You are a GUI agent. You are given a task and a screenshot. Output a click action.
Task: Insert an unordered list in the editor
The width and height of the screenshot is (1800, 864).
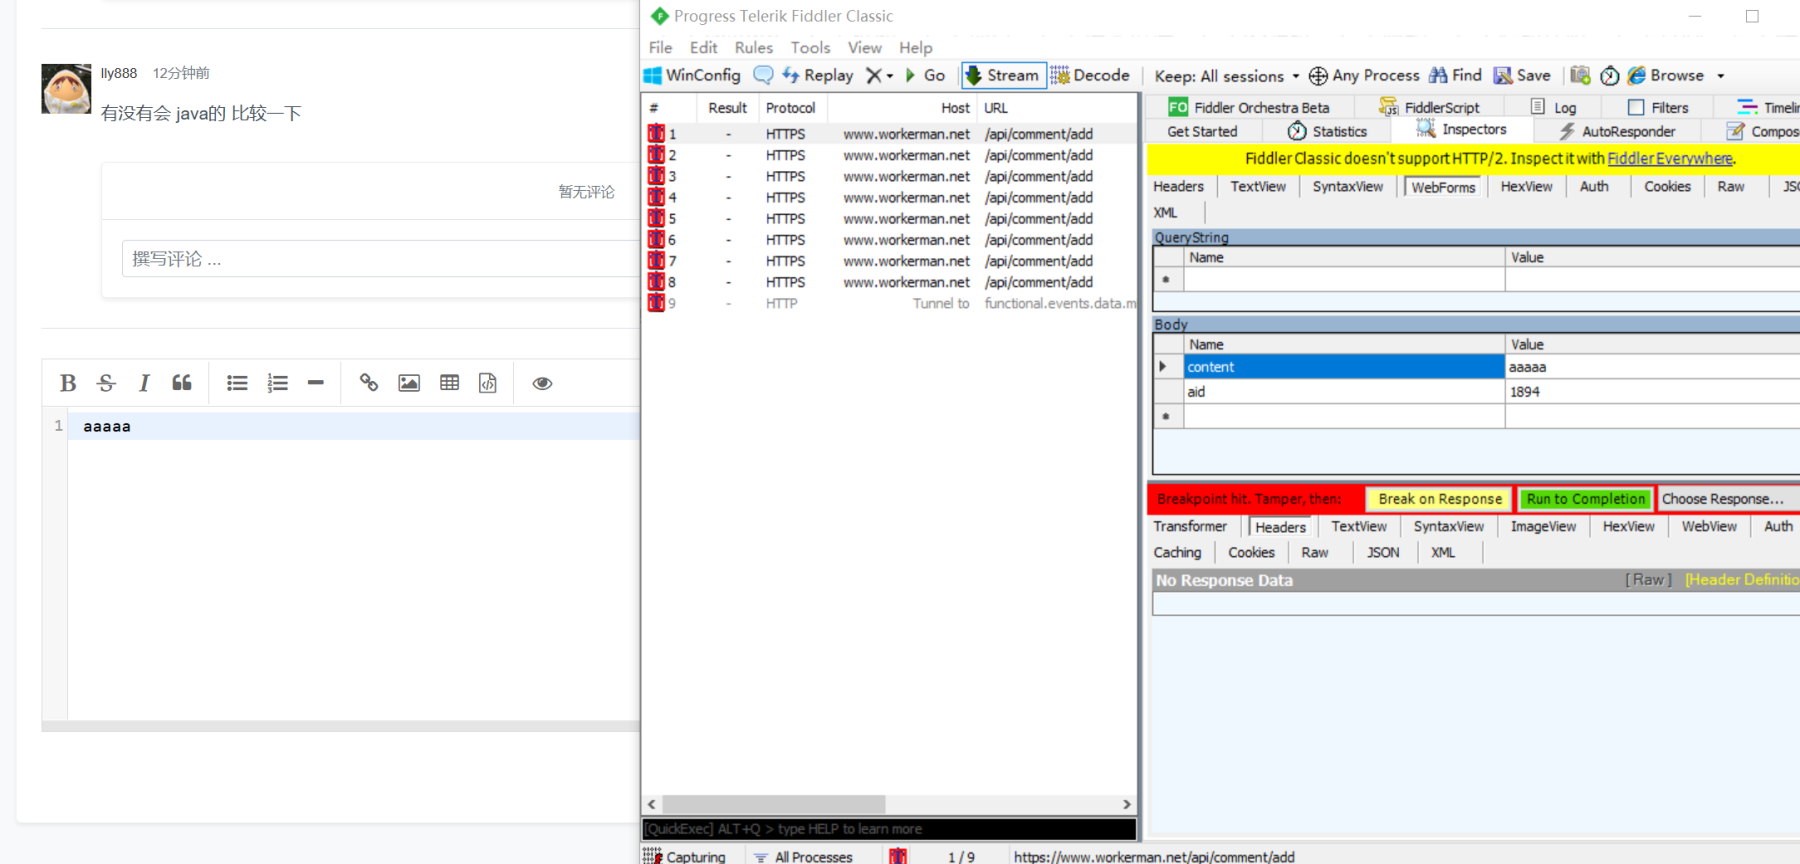[237, 383]
